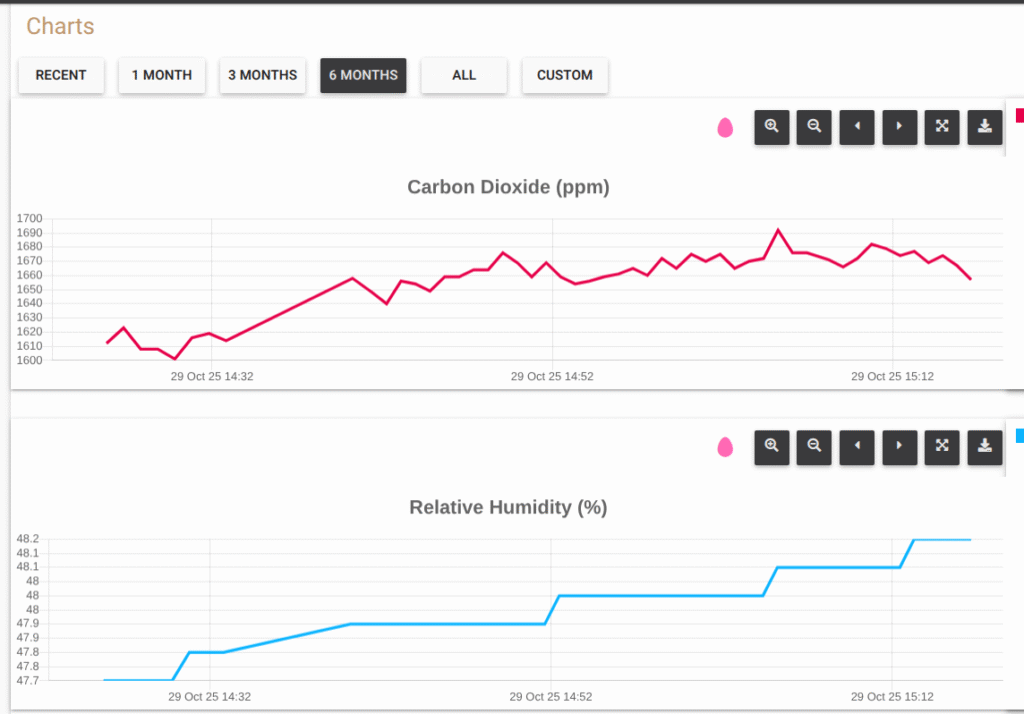Image resolution: width=1024 pixels, height=714 pixels.
Task: Download the Carbon Dioxide chart data
Action: pos(985,127)
